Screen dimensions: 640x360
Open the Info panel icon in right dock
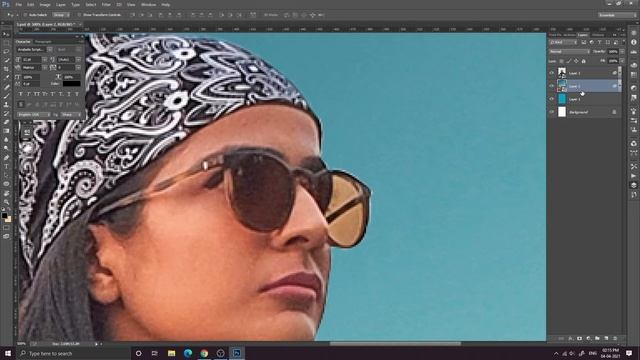tap(633, 42)
